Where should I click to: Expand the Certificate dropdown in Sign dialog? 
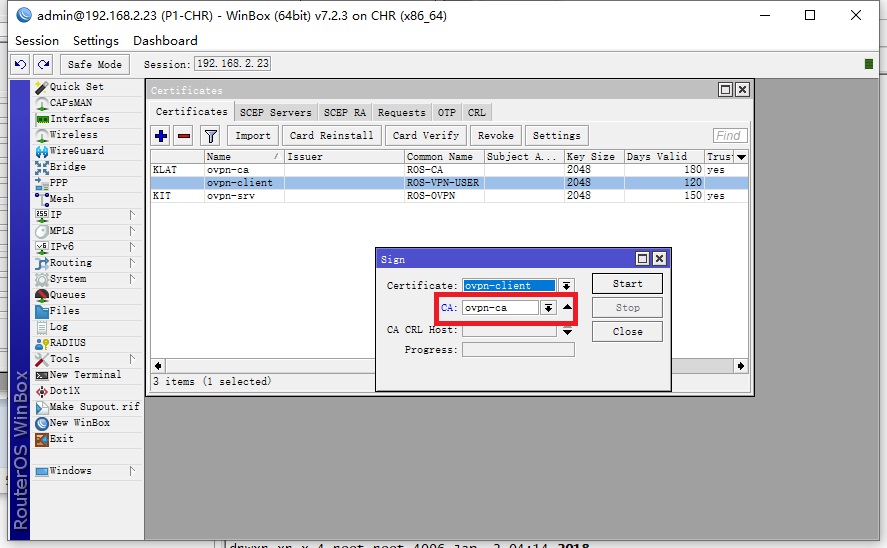pos(567,286)
